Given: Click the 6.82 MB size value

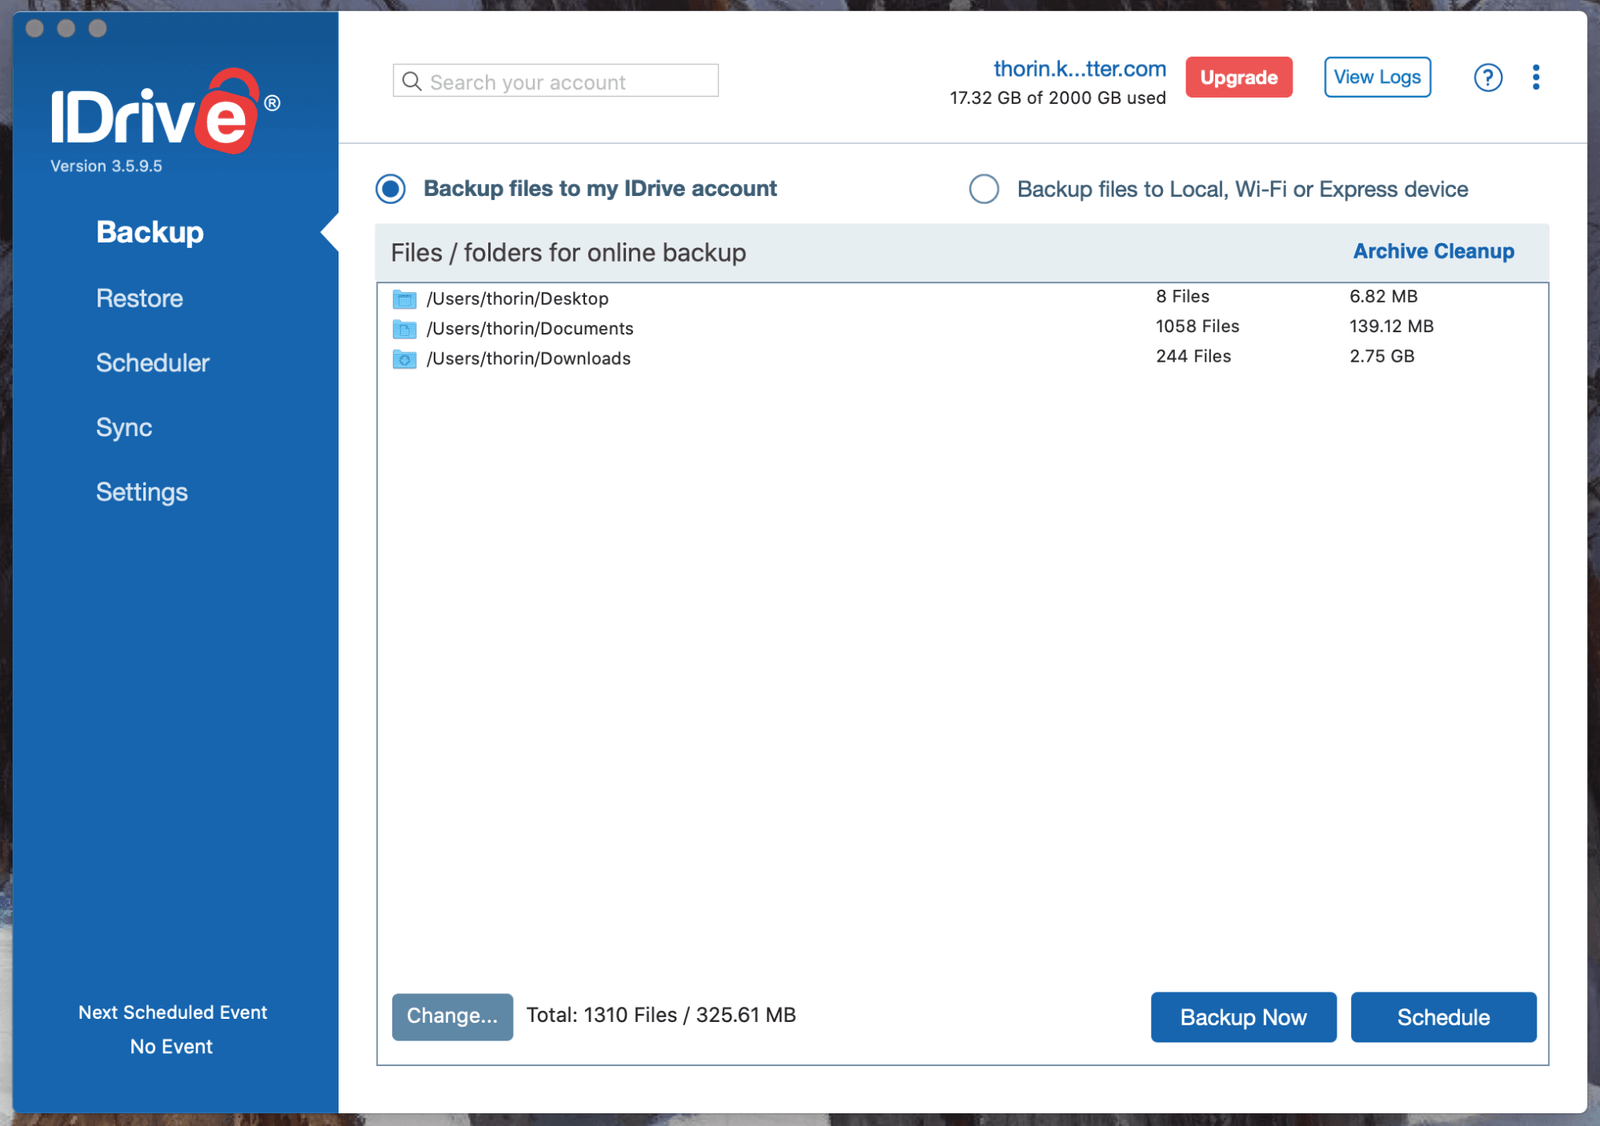Looking at the screenshot, I should pos(1383,297).
